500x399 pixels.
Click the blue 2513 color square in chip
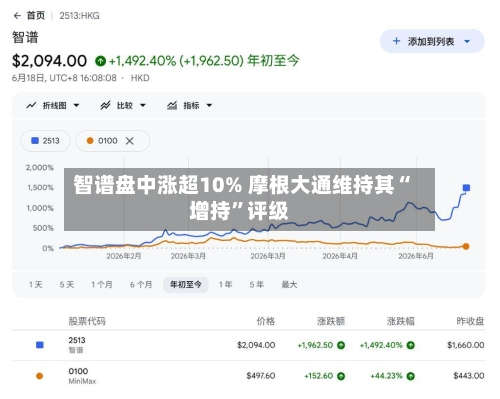tap(35, 141)
